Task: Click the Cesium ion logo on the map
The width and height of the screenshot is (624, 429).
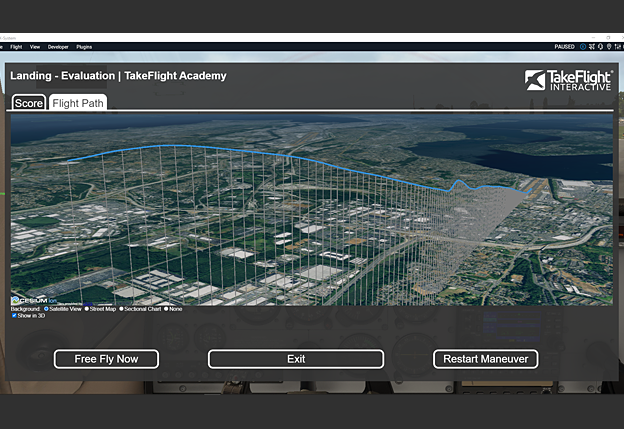Action: pos(34,300)
